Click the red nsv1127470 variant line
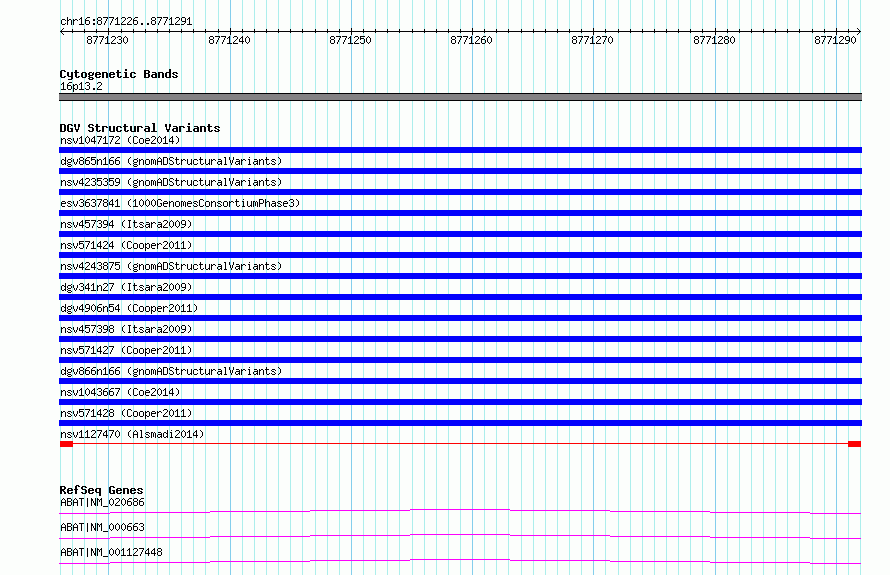This screenshot has height=575, width=890. pos(460,444)
